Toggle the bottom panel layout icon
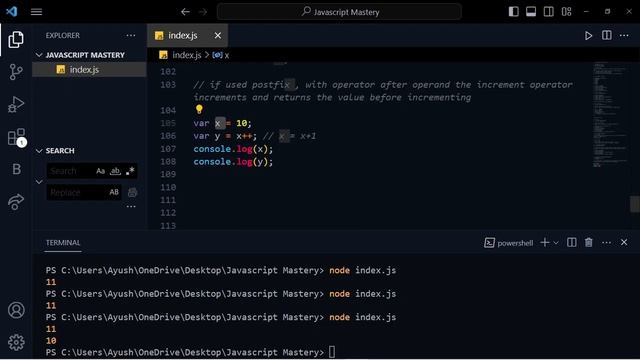 click(531, 12)
